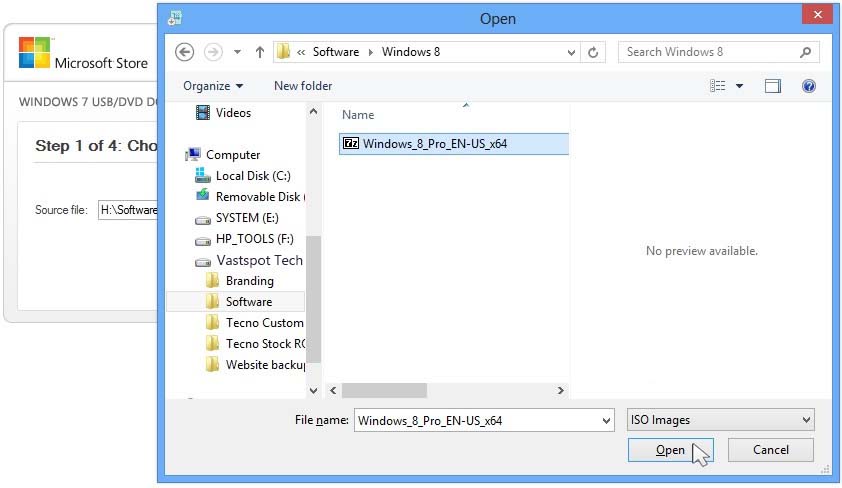Click the Website backup folder icon
Viewport: 842px width, 488px height.
(213, 364)
